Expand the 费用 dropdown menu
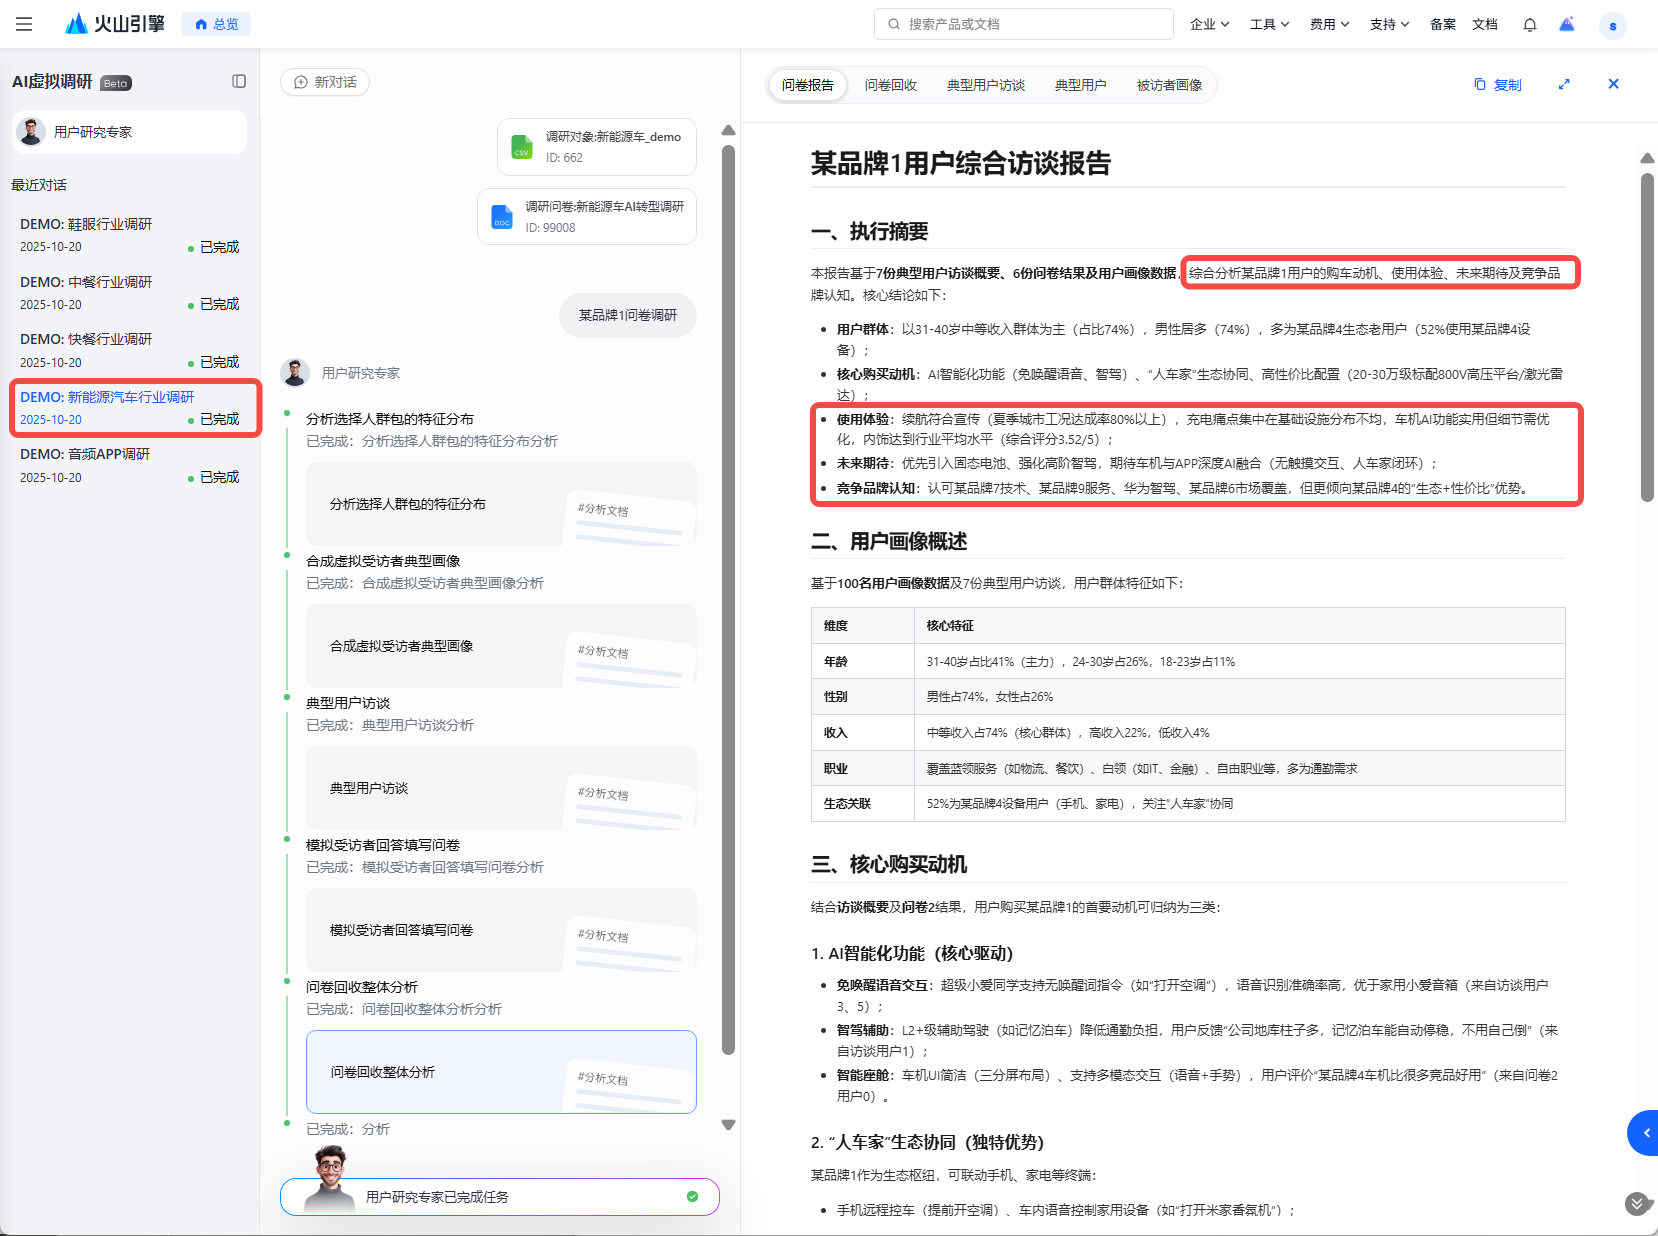1658x1236 pixels. [x=1329, y=24]
